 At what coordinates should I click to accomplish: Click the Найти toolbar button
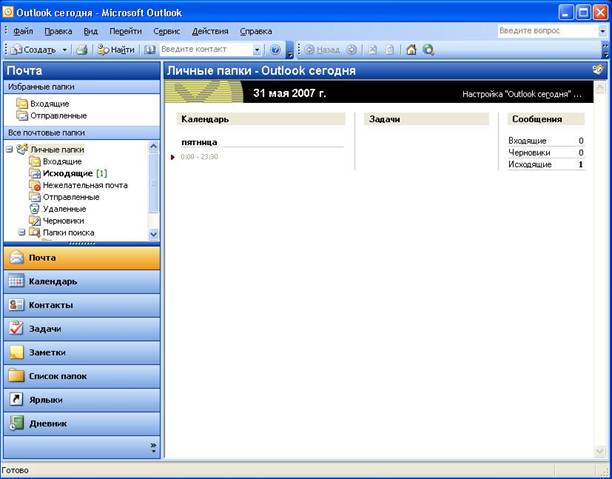(116, 50)
